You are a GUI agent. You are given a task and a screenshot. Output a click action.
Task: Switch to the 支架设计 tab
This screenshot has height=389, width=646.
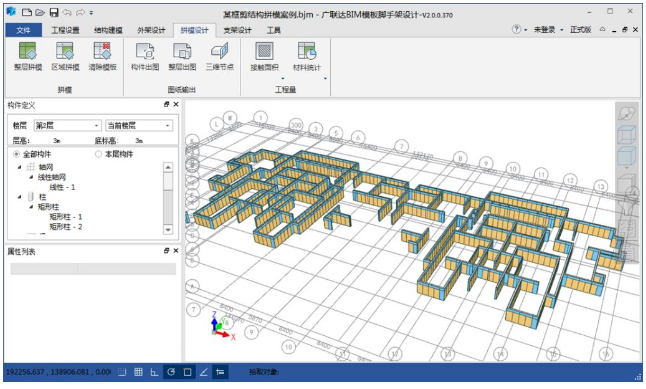pos(237,30)
